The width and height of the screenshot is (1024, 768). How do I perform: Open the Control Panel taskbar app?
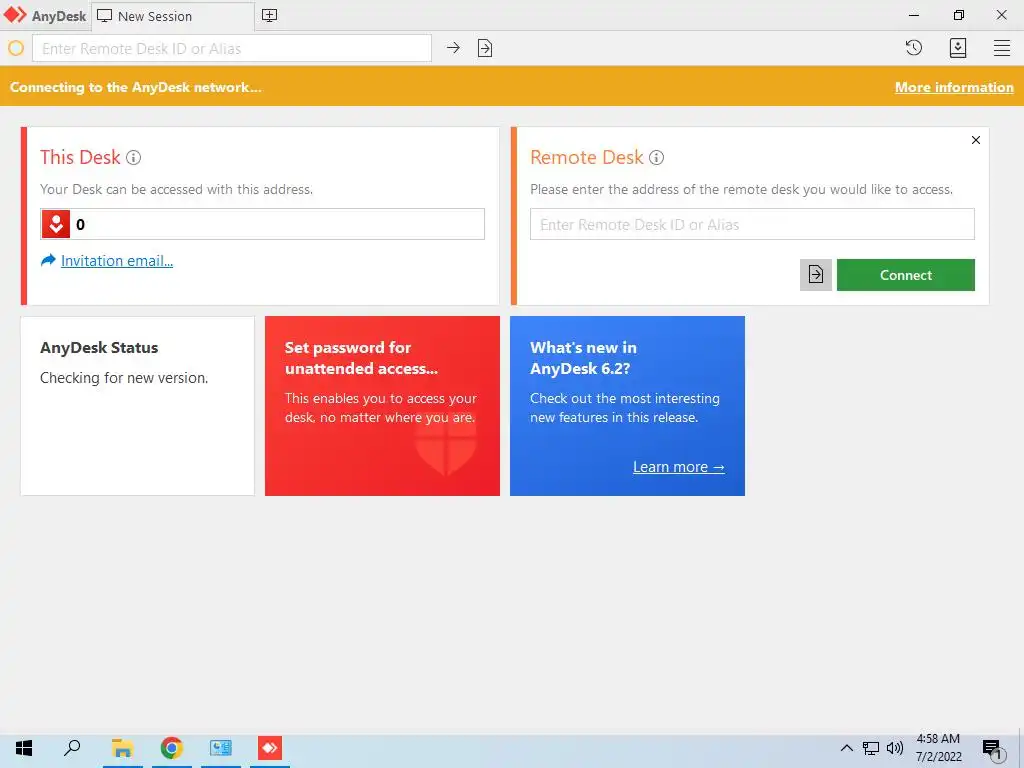coord(221,748)
